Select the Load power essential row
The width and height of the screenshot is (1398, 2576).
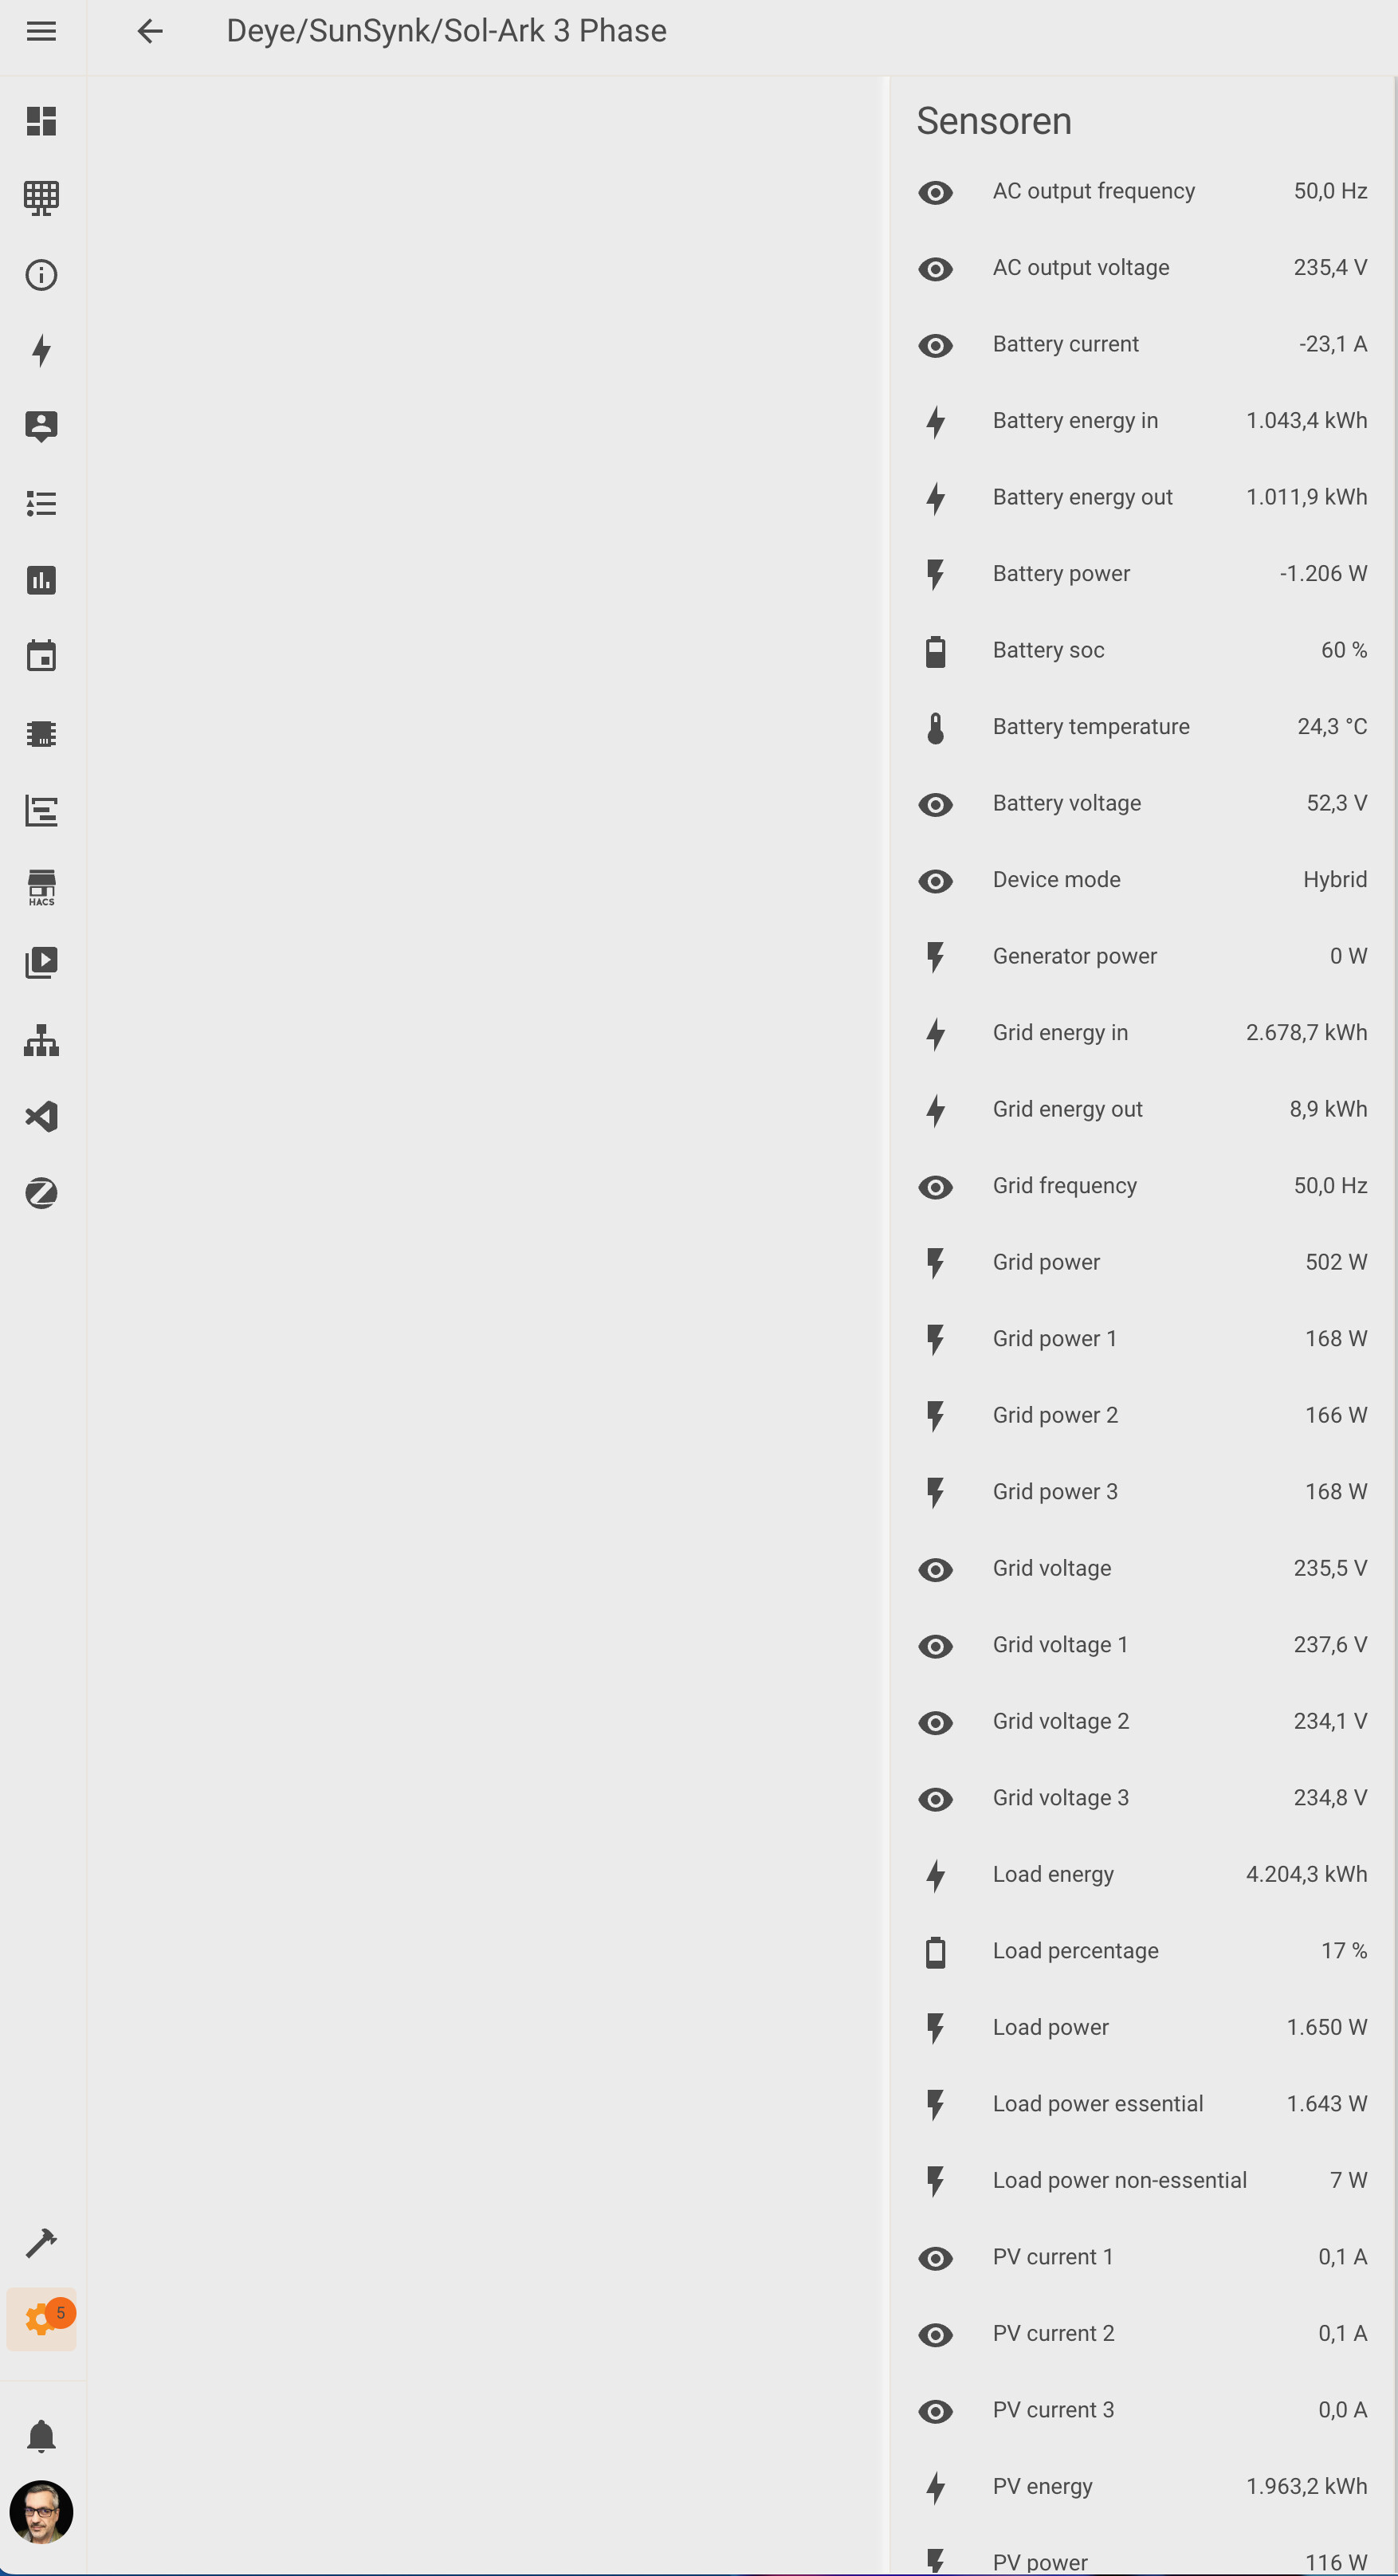click(1142, 2104)
